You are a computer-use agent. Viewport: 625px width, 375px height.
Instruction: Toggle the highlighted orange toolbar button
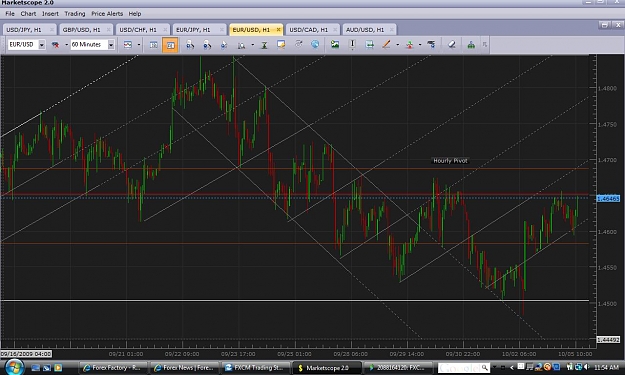(170, 45)
